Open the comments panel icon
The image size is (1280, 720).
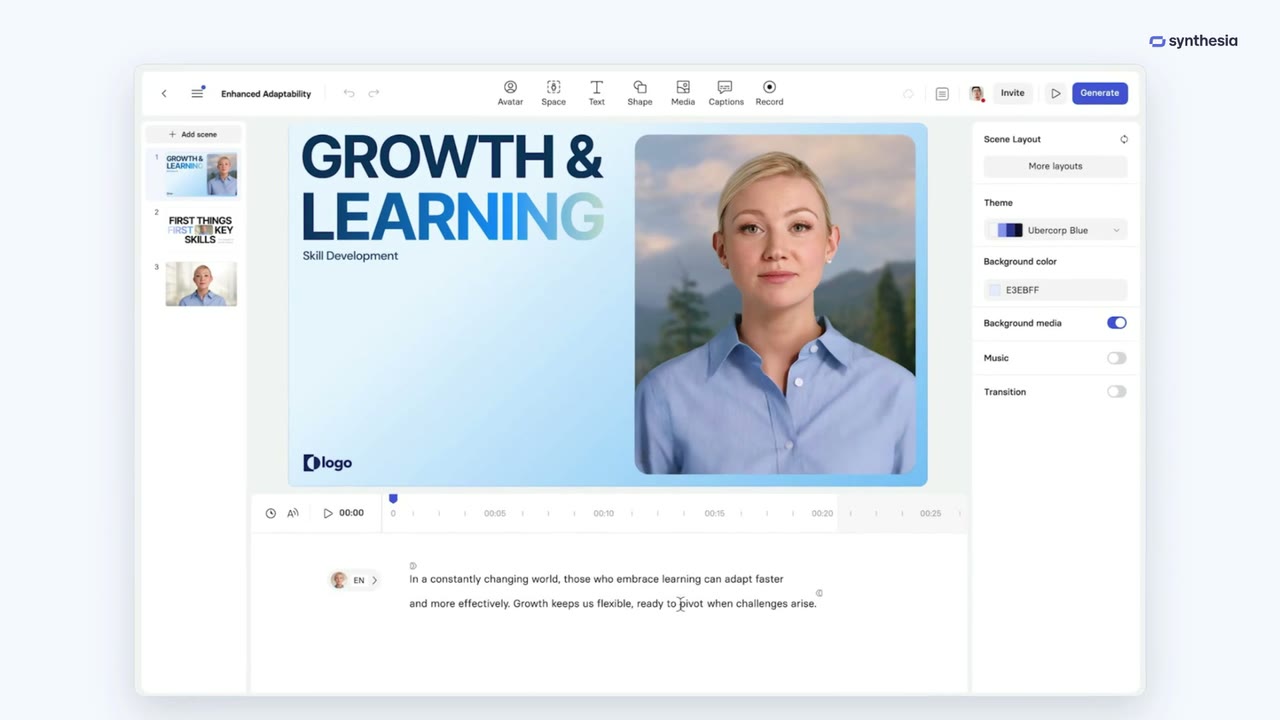click(x=942, y=93)
